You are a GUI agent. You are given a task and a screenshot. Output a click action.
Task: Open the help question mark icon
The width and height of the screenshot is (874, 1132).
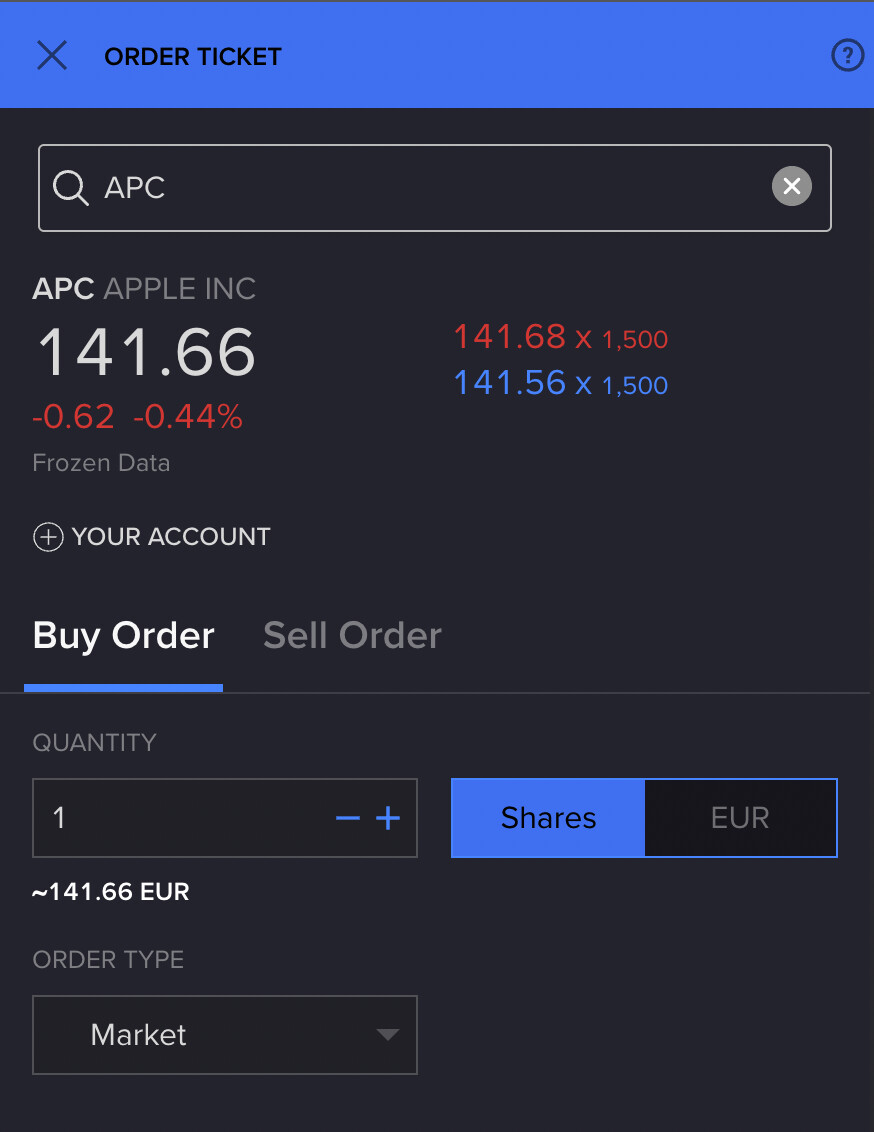click(847, 56)
